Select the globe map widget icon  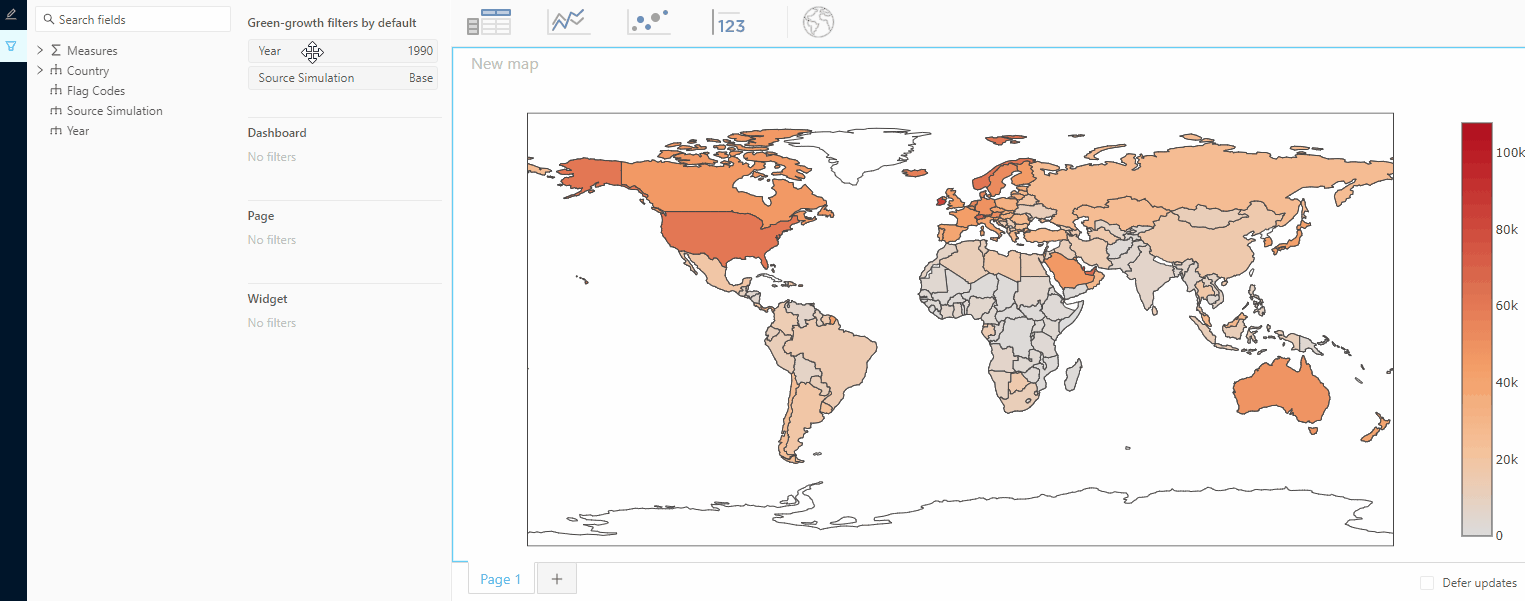(818, 22)
